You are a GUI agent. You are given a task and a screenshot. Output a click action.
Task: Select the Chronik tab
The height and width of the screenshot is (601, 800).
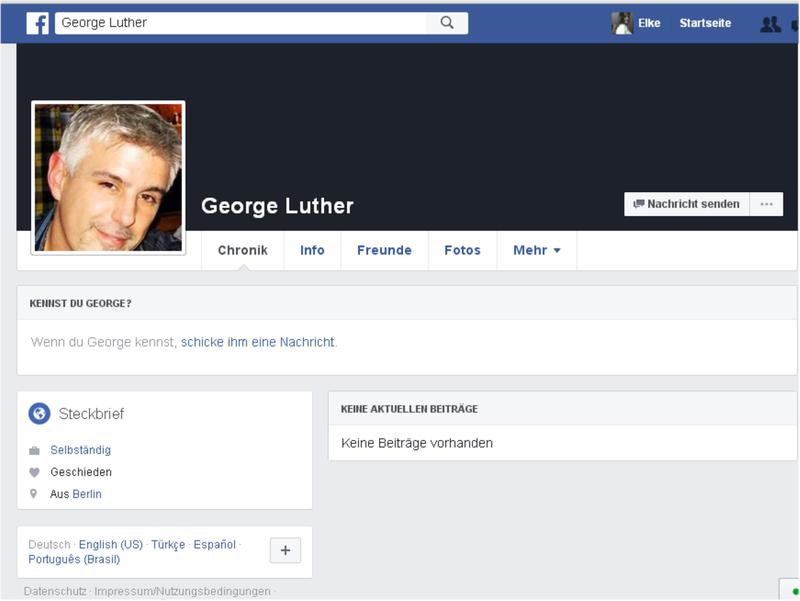coord(243,250)
